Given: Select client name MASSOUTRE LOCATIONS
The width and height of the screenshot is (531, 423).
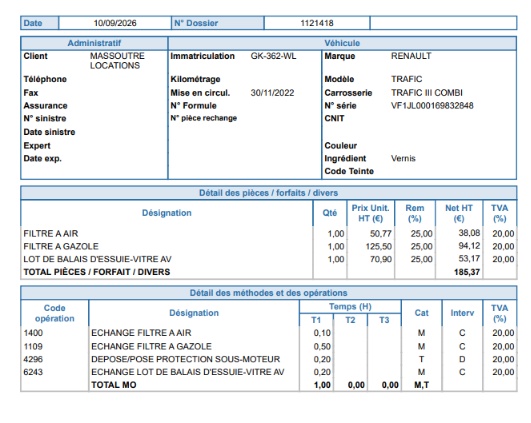Looking at the screenshot, I should [x=117, y=61].
